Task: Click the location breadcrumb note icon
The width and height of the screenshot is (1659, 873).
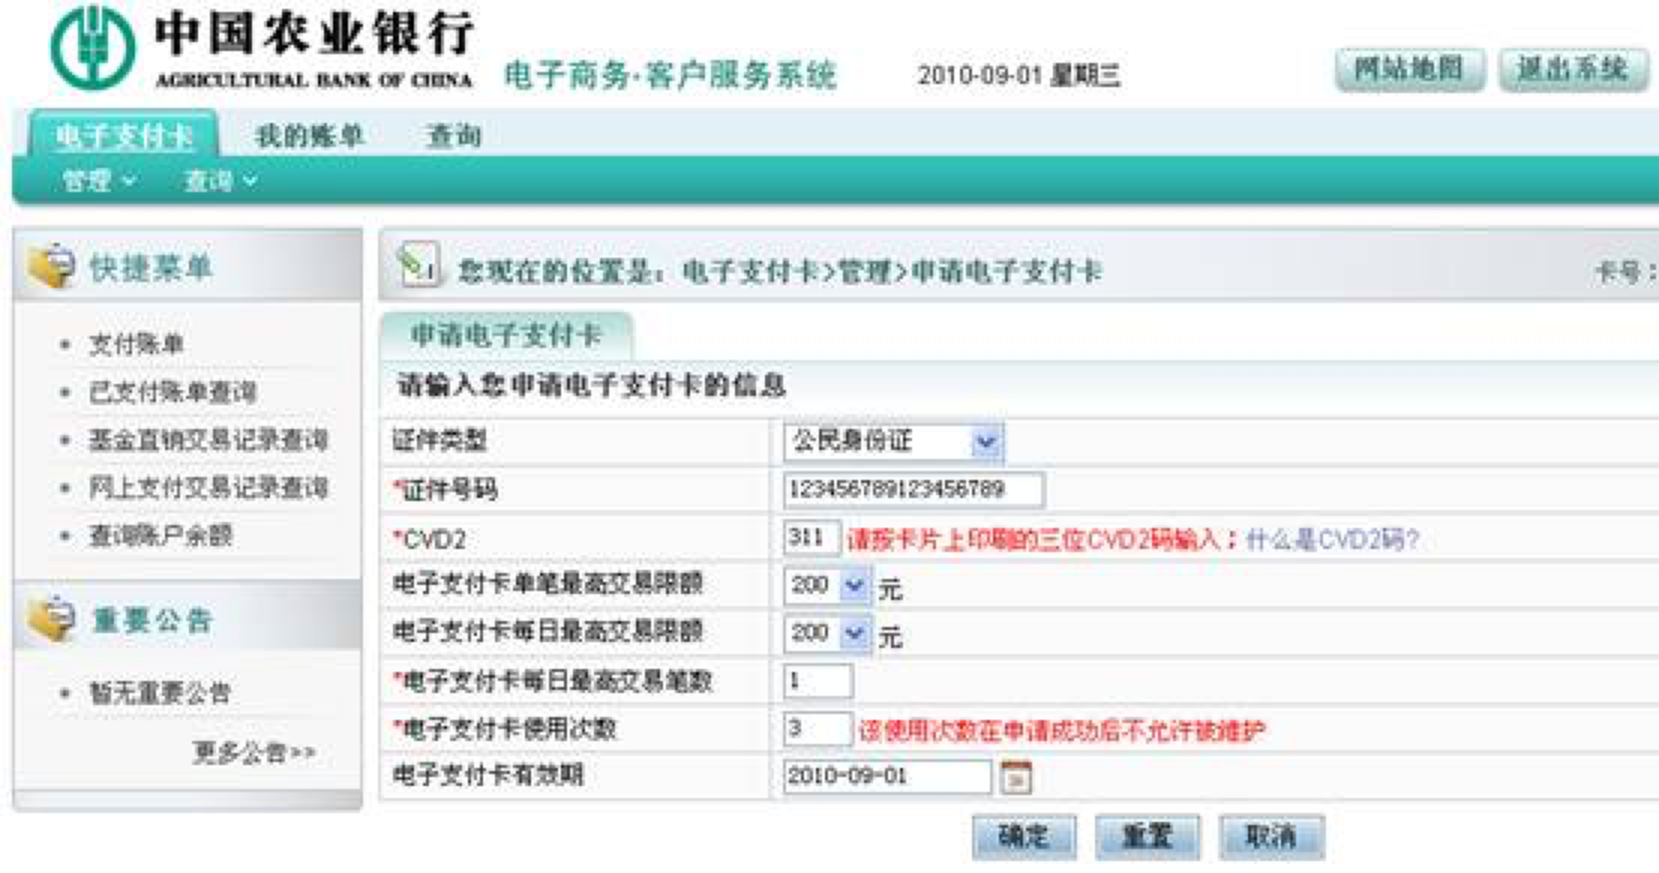Action: tap(418, 266)
